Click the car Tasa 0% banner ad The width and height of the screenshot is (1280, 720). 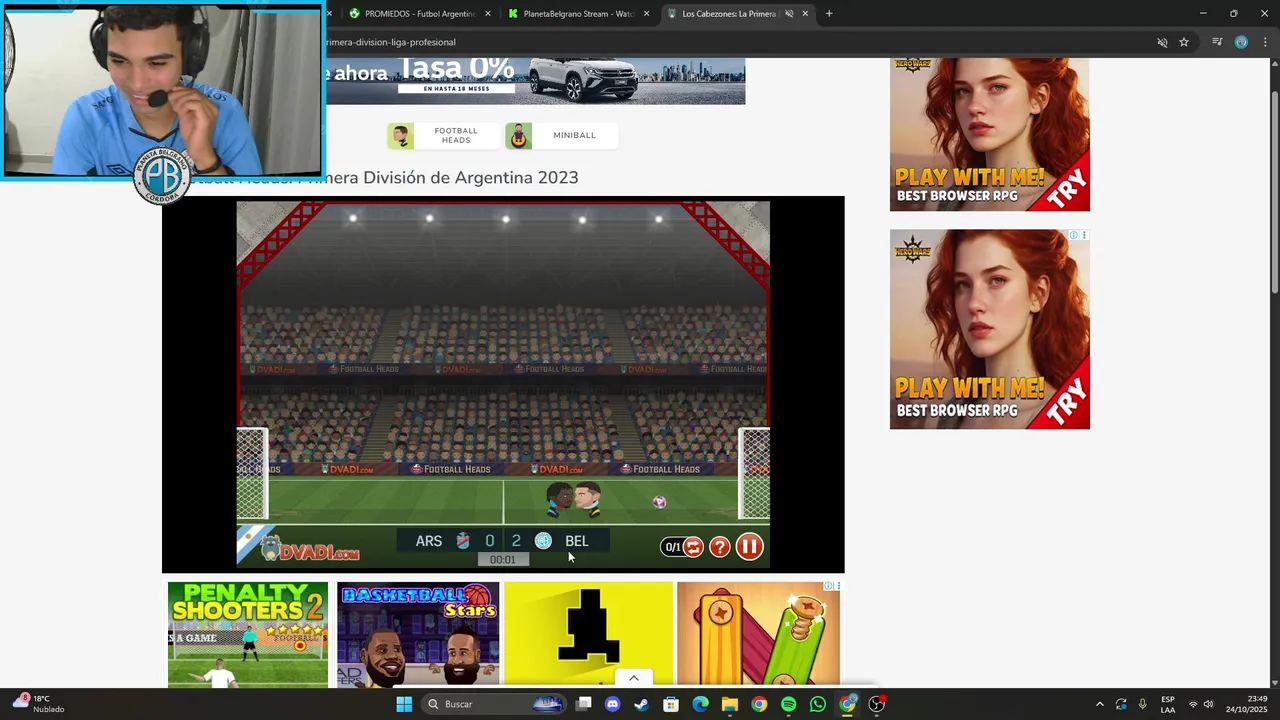click(x=535, y=81)
